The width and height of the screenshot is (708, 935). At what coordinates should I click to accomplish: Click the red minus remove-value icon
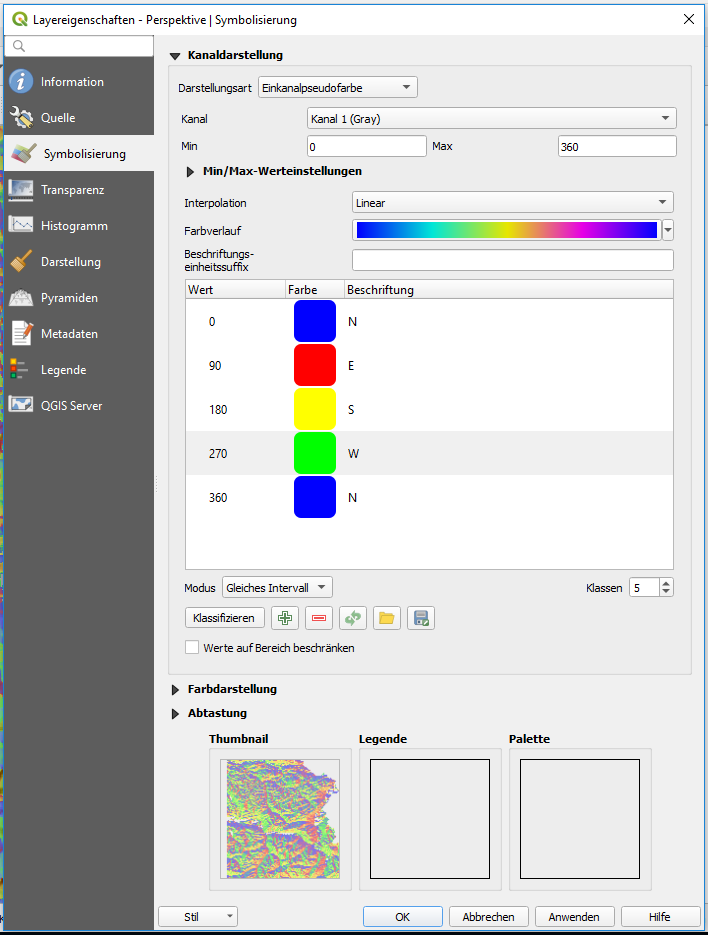[x=319, y=618]
